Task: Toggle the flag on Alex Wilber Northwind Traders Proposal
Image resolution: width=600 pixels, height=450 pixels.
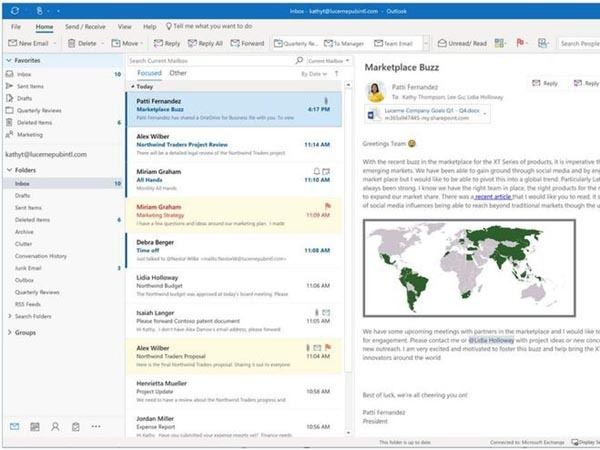Action: [x=328, y=347]
